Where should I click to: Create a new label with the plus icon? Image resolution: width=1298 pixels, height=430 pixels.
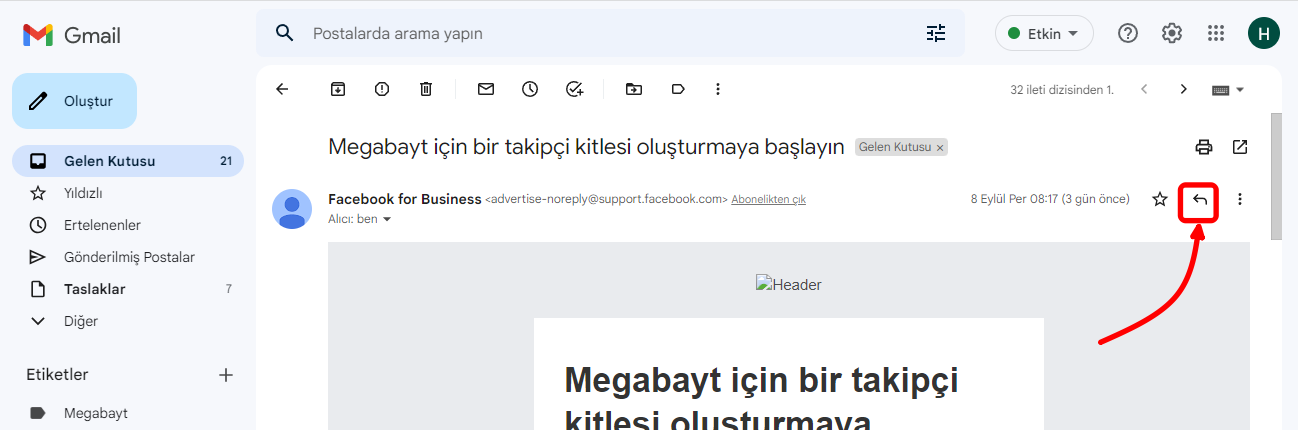[x=226, y=375]
